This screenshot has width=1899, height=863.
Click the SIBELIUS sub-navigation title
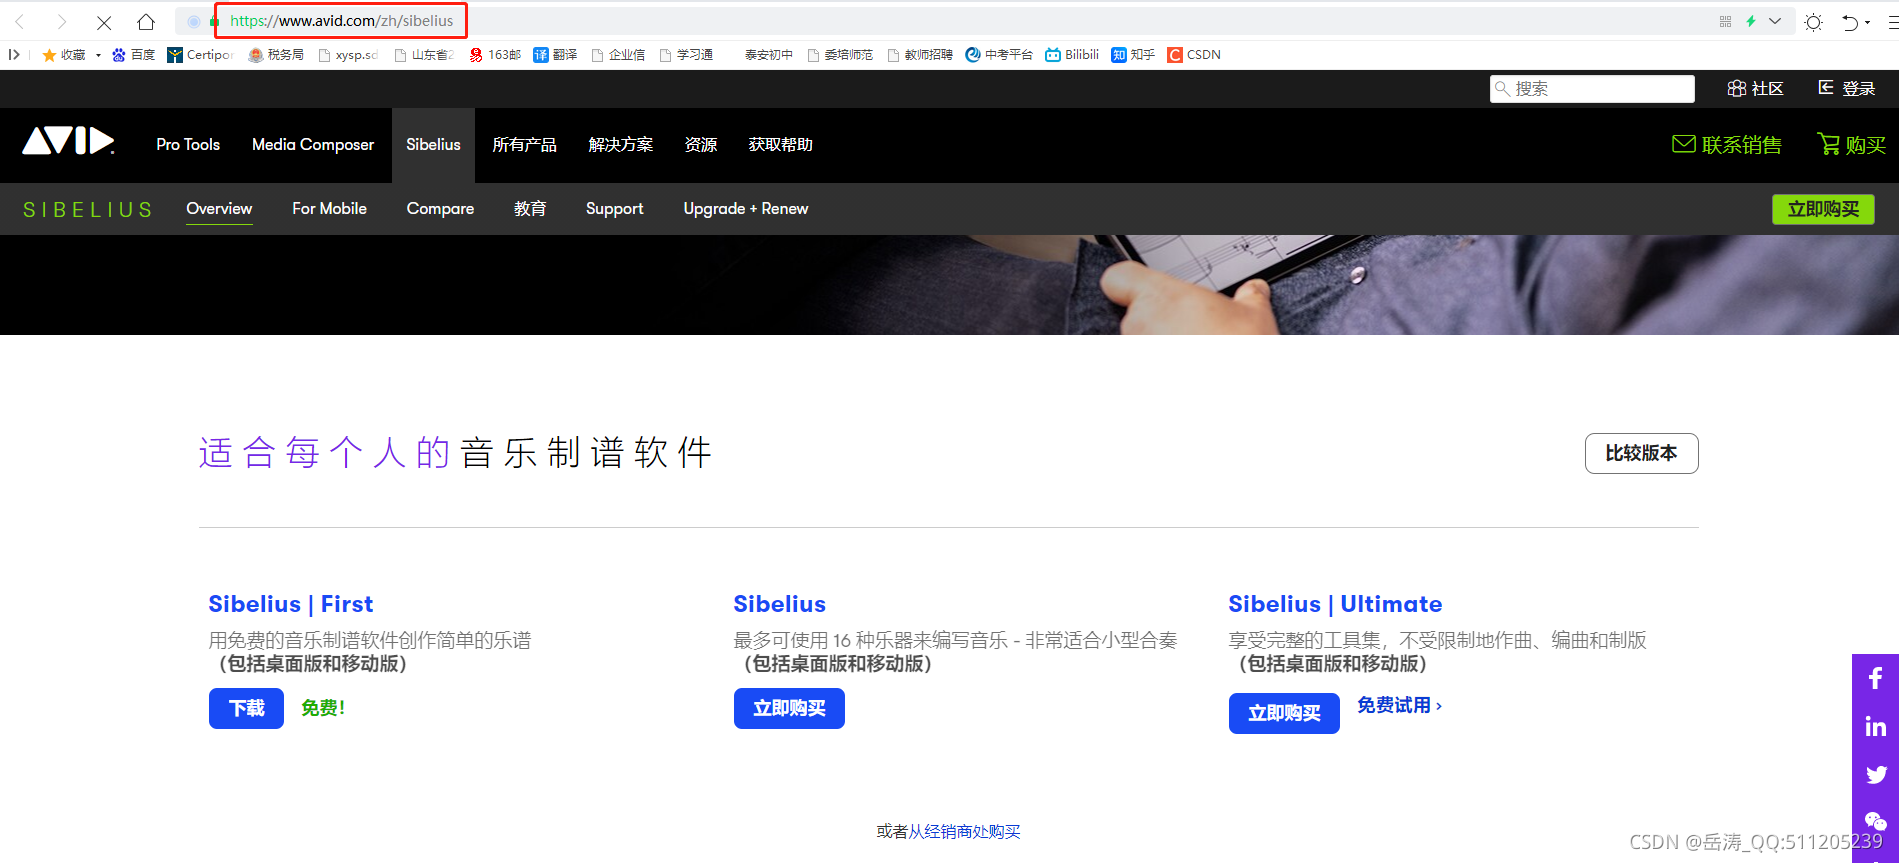(88, 210)
